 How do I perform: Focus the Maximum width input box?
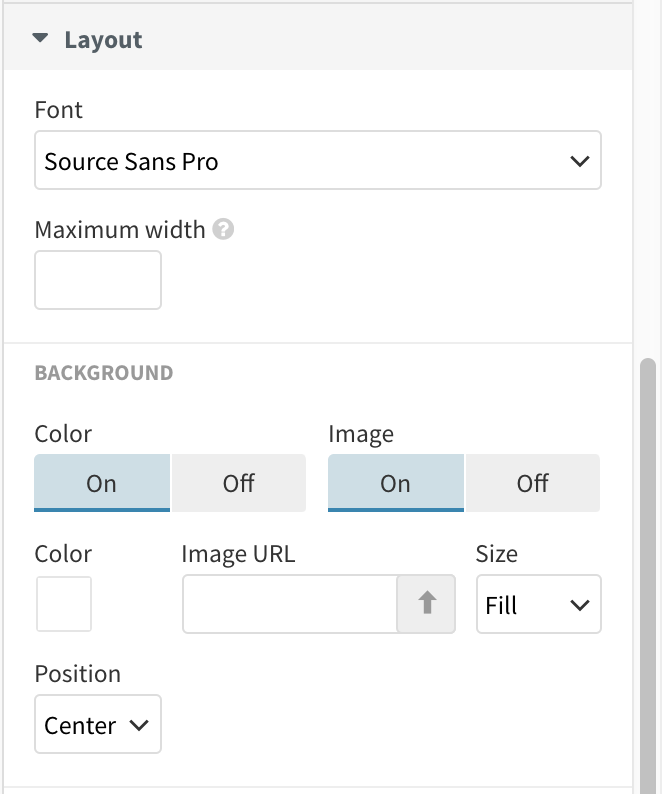(x=98, y=280)
